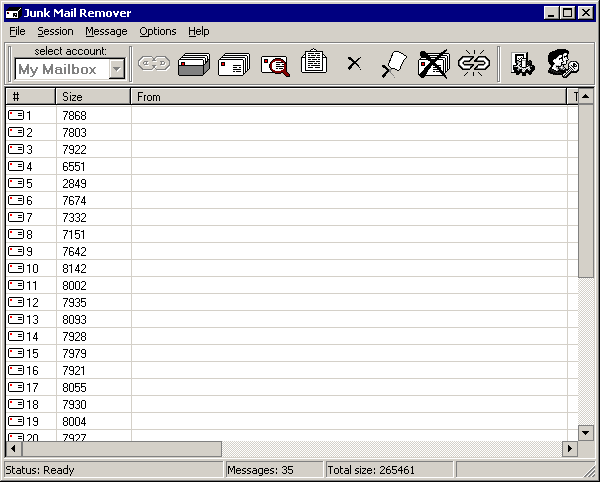Click the envelope icon for message 7
The height and width of the screenshot is (482, 600).
(x=16, y=217)
